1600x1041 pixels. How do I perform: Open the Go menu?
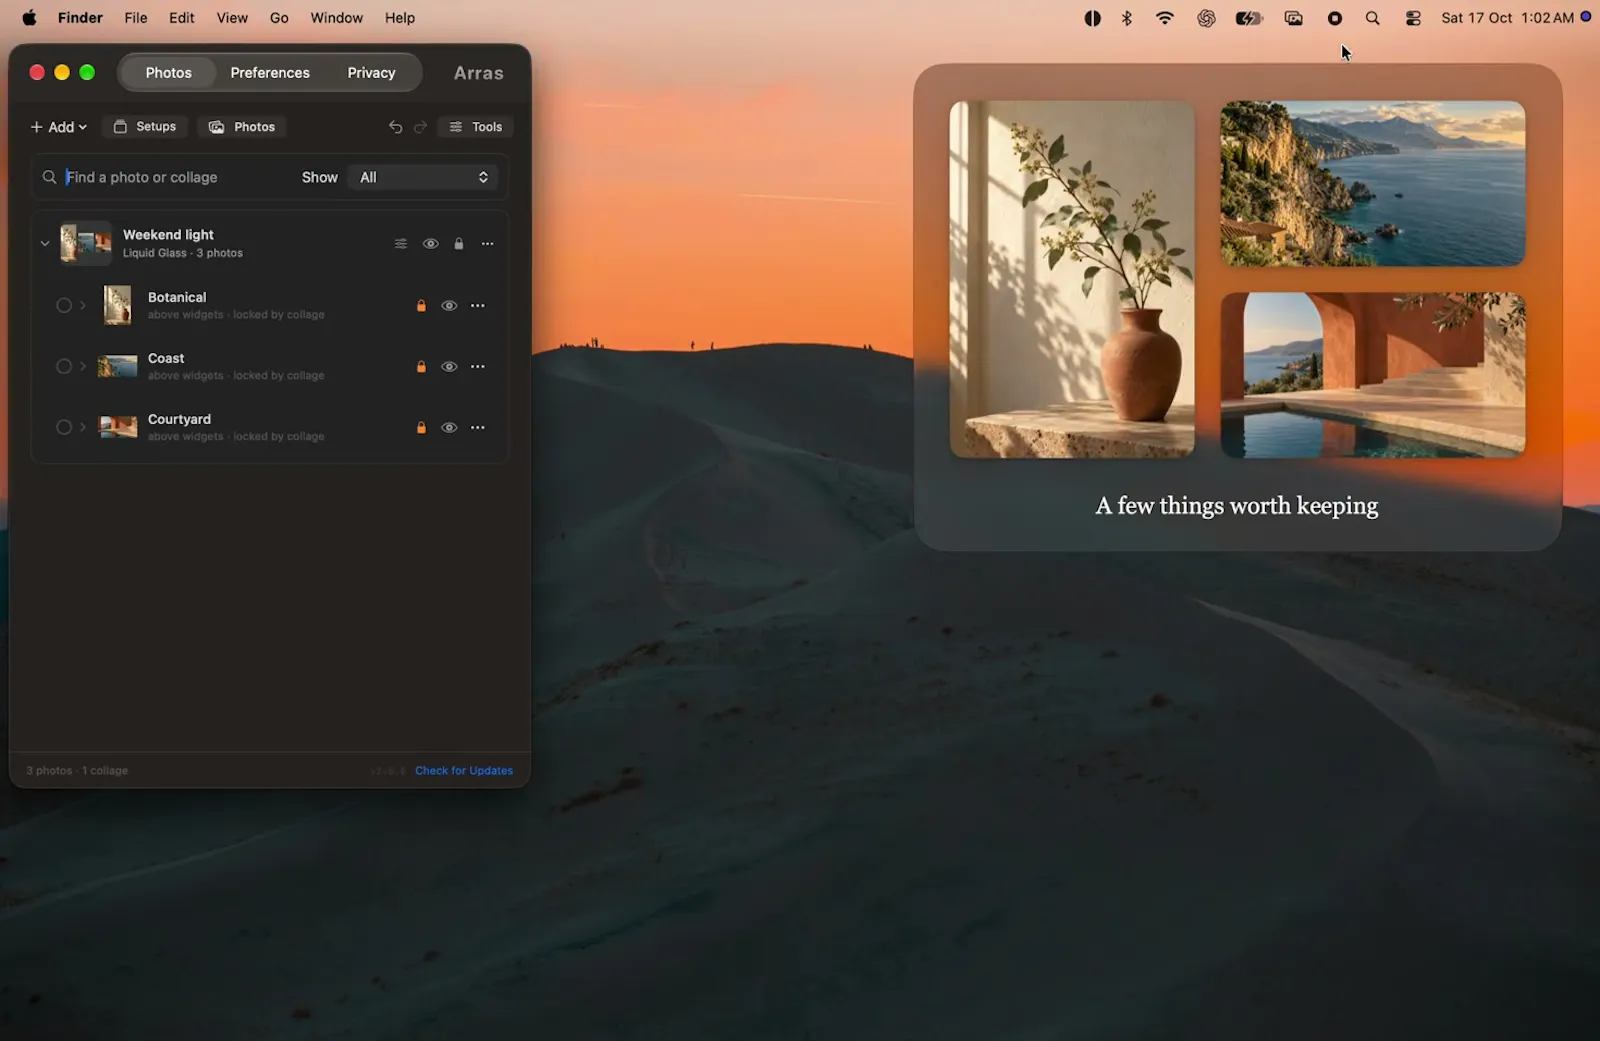(x=279, y=18)
